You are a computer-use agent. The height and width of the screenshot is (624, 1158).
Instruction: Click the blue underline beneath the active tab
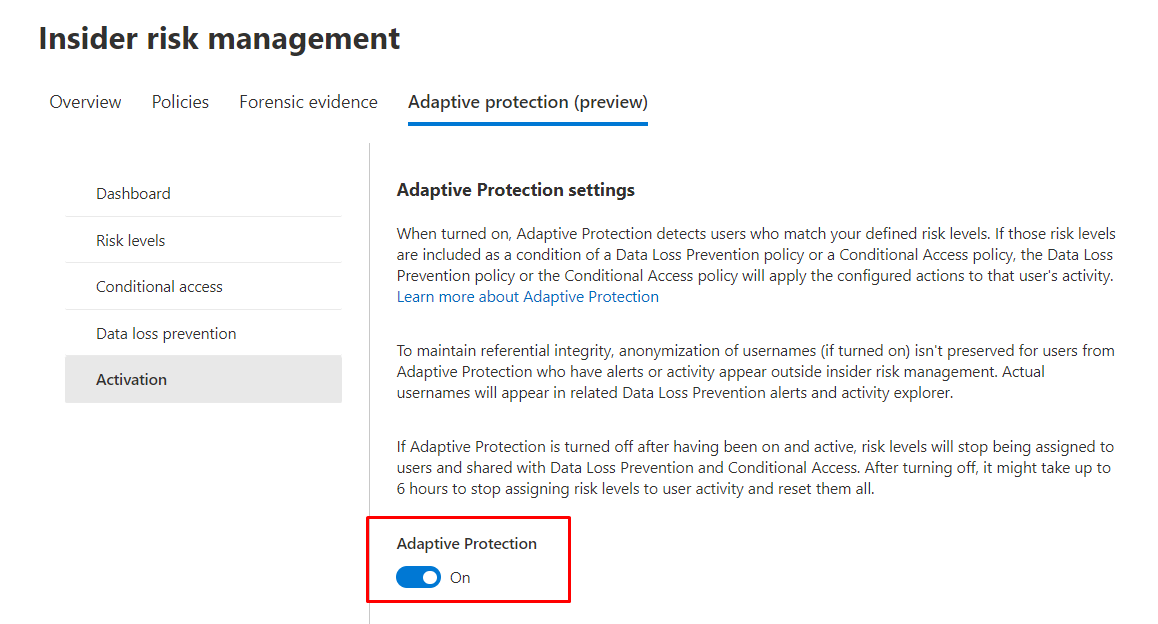(527, 124)
